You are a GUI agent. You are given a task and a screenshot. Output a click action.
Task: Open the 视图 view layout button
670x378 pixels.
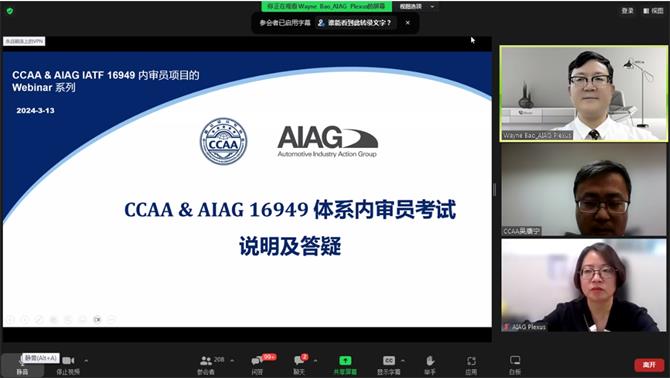(x=653, y=11)
